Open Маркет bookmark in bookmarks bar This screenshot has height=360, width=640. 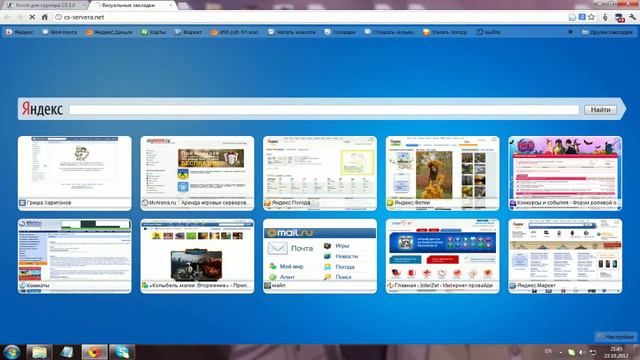[x=188, y=32]
